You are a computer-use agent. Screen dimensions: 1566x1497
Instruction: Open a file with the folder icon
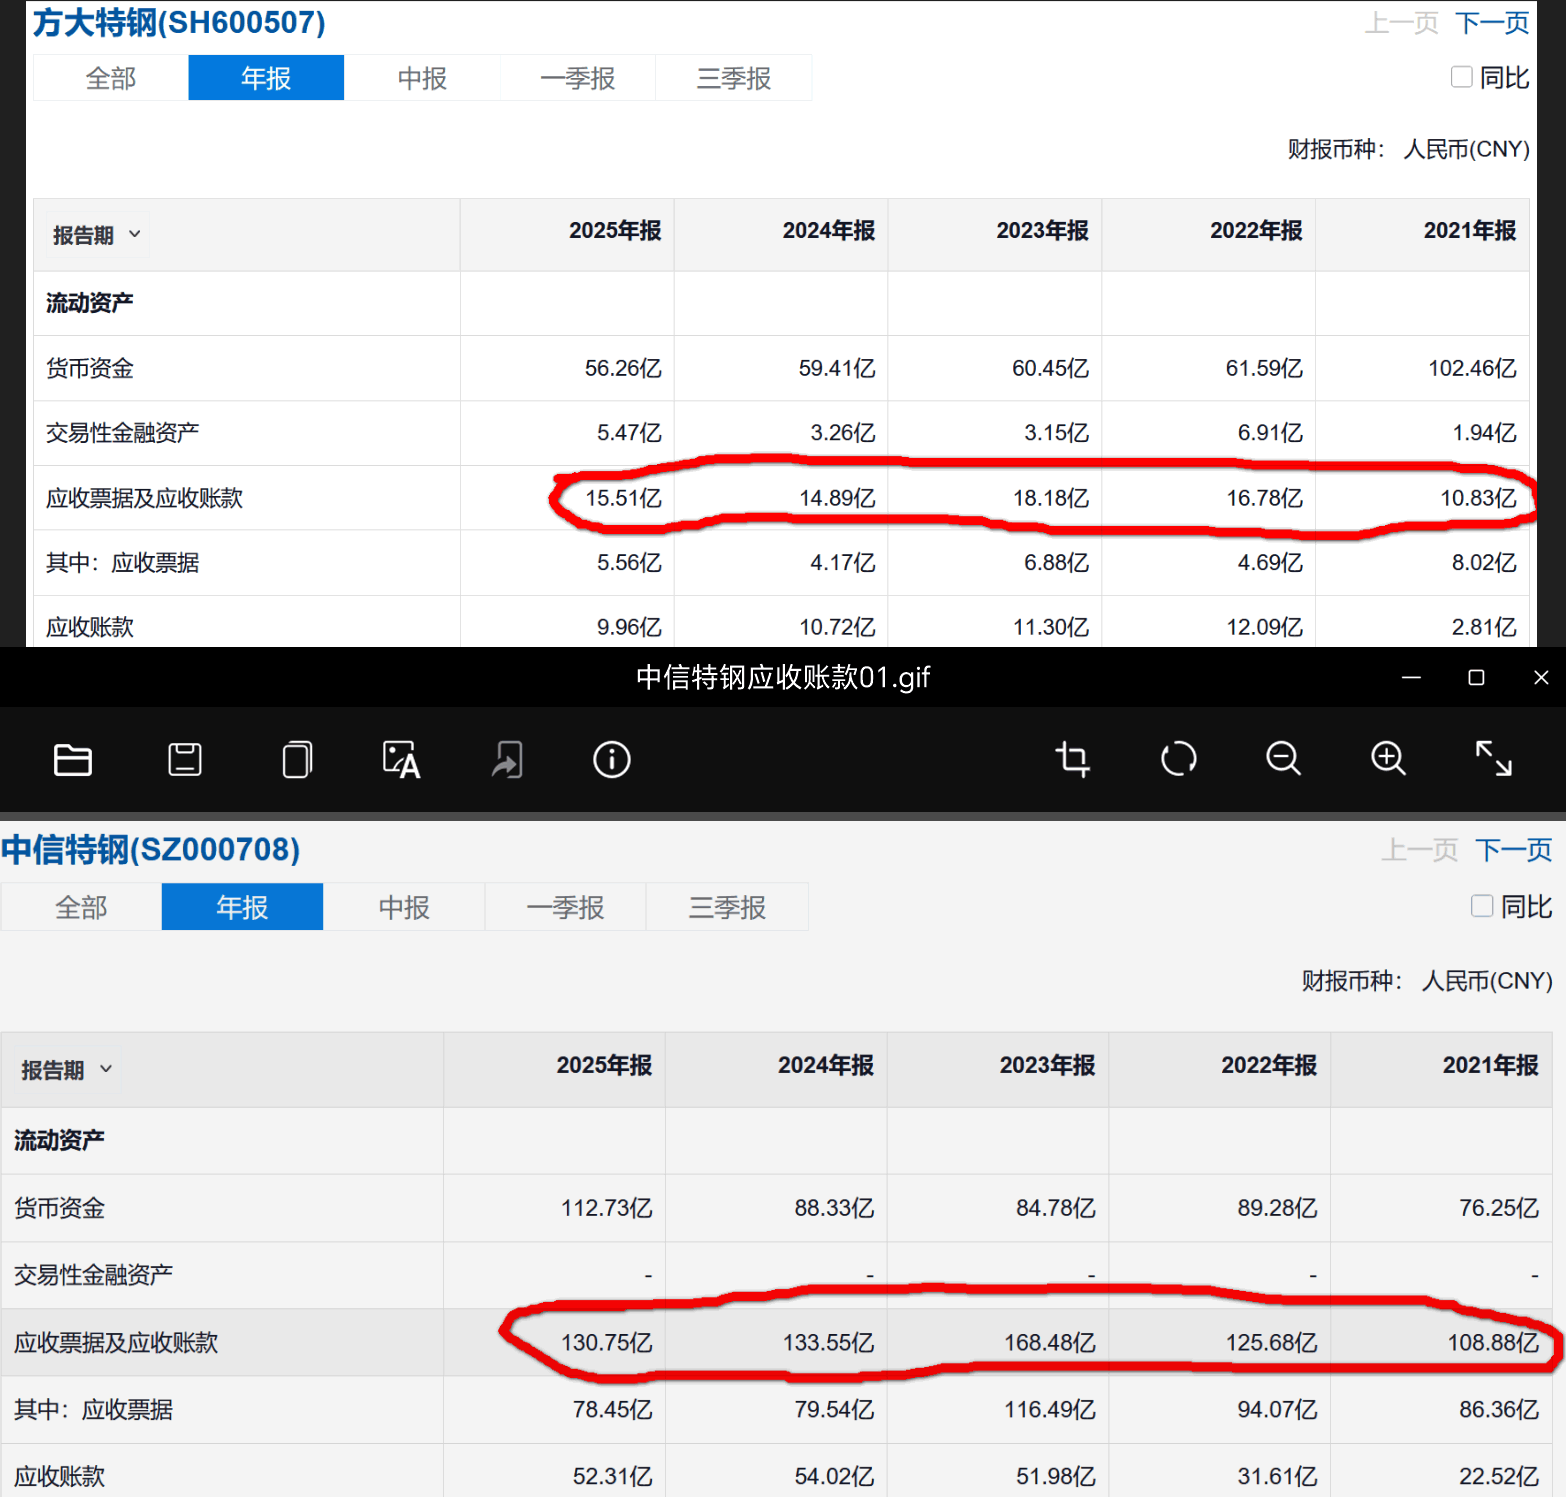tap(73, 760)
